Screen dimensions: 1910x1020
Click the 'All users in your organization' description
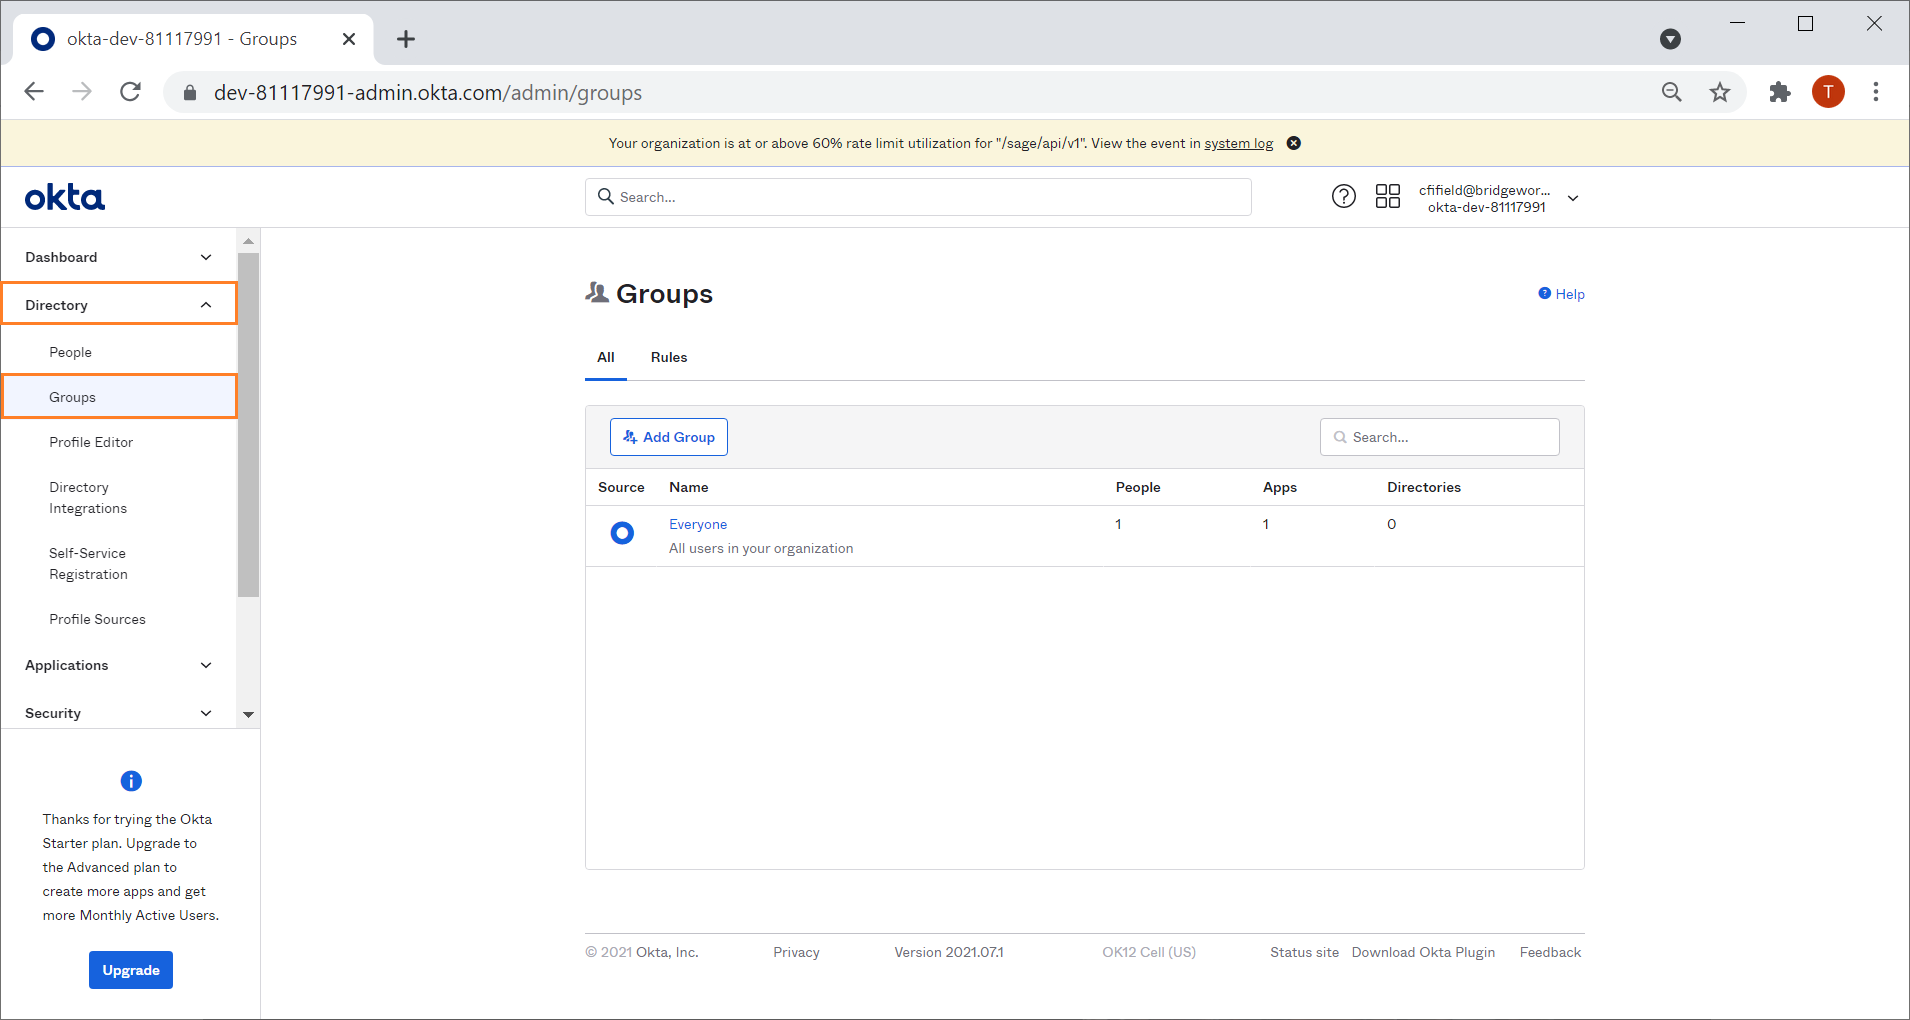[x=761, y=548]
